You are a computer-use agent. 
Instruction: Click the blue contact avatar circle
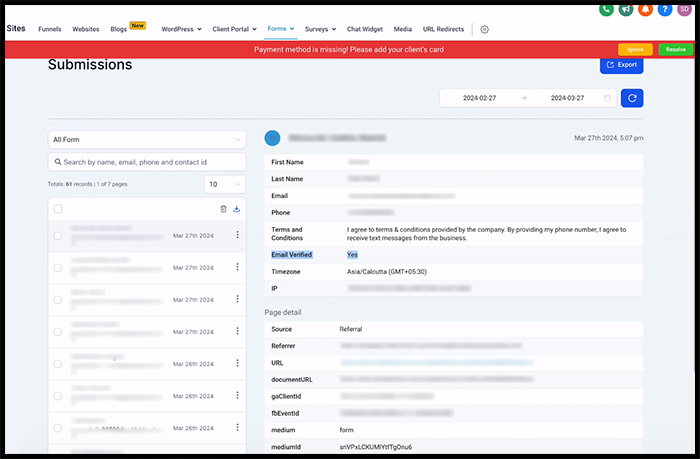point(272,138)
